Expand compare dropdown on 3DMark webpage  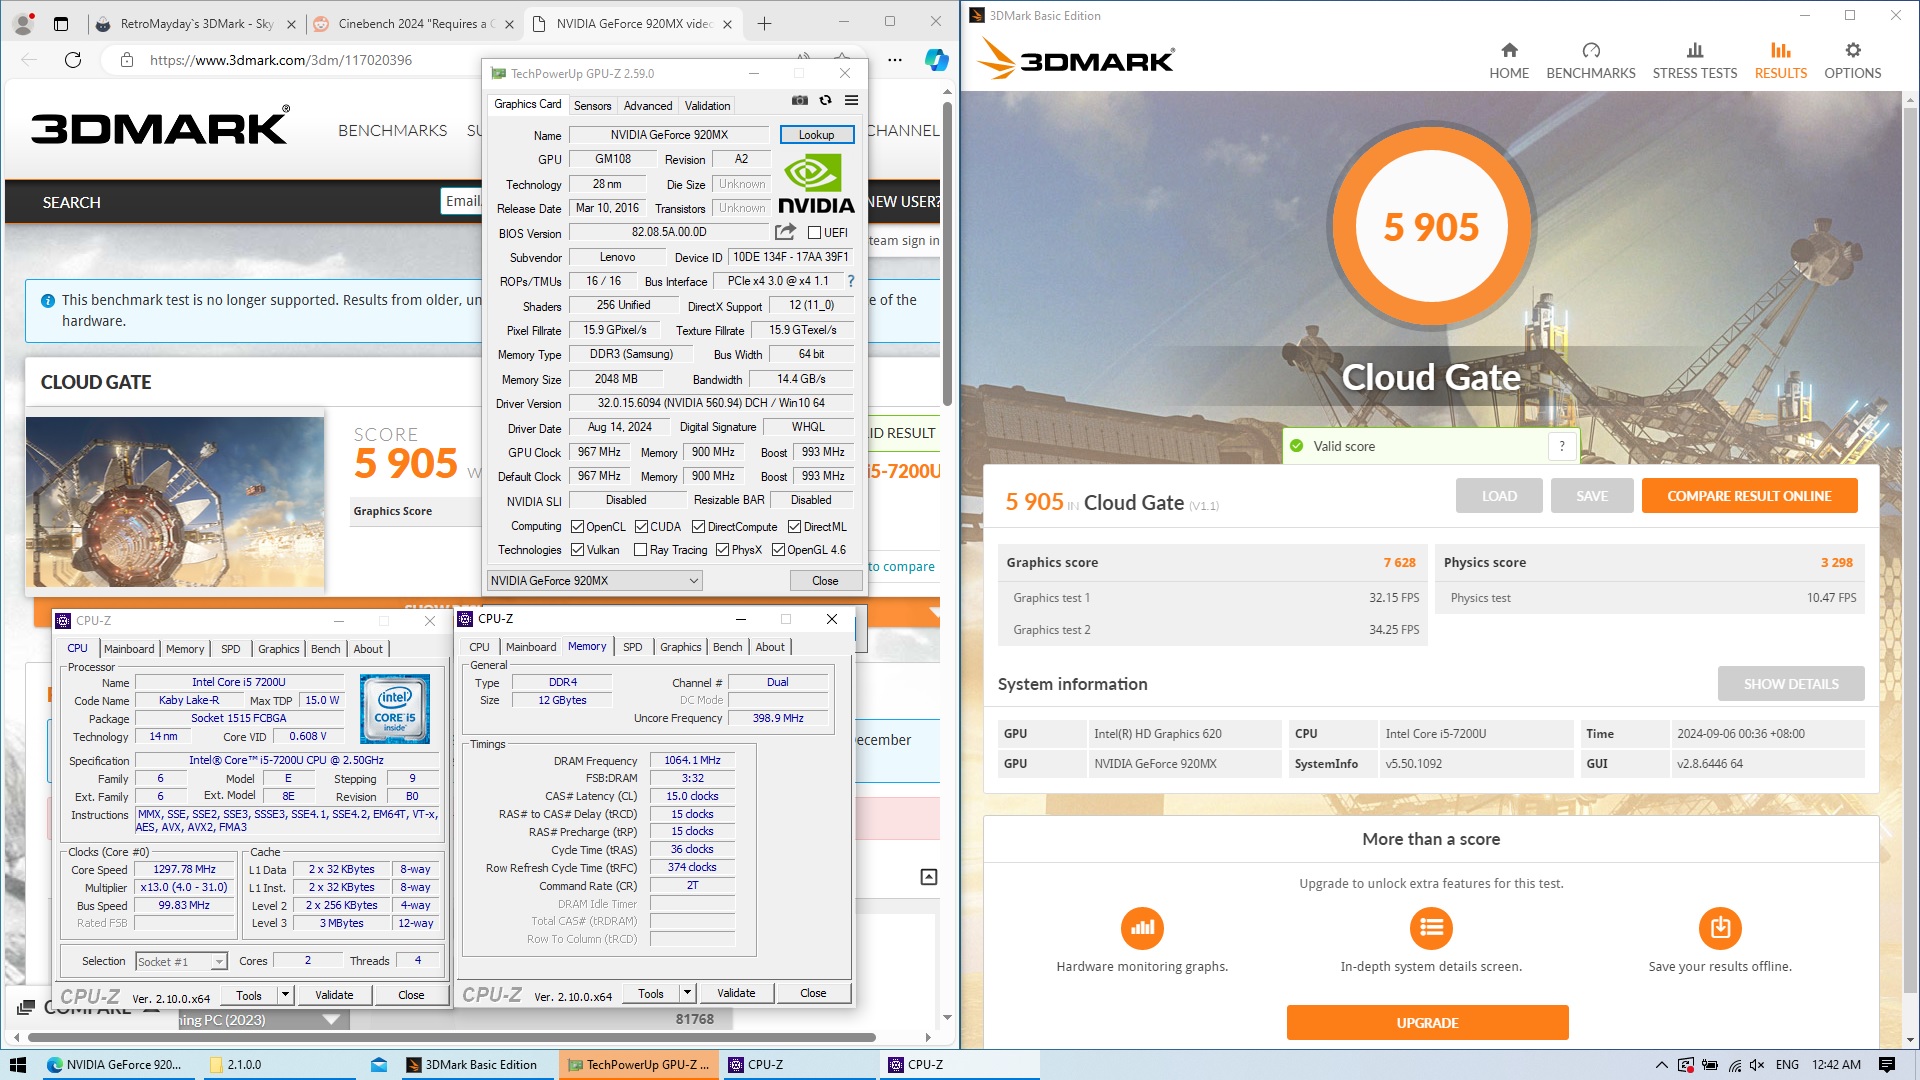point(331,1020)
